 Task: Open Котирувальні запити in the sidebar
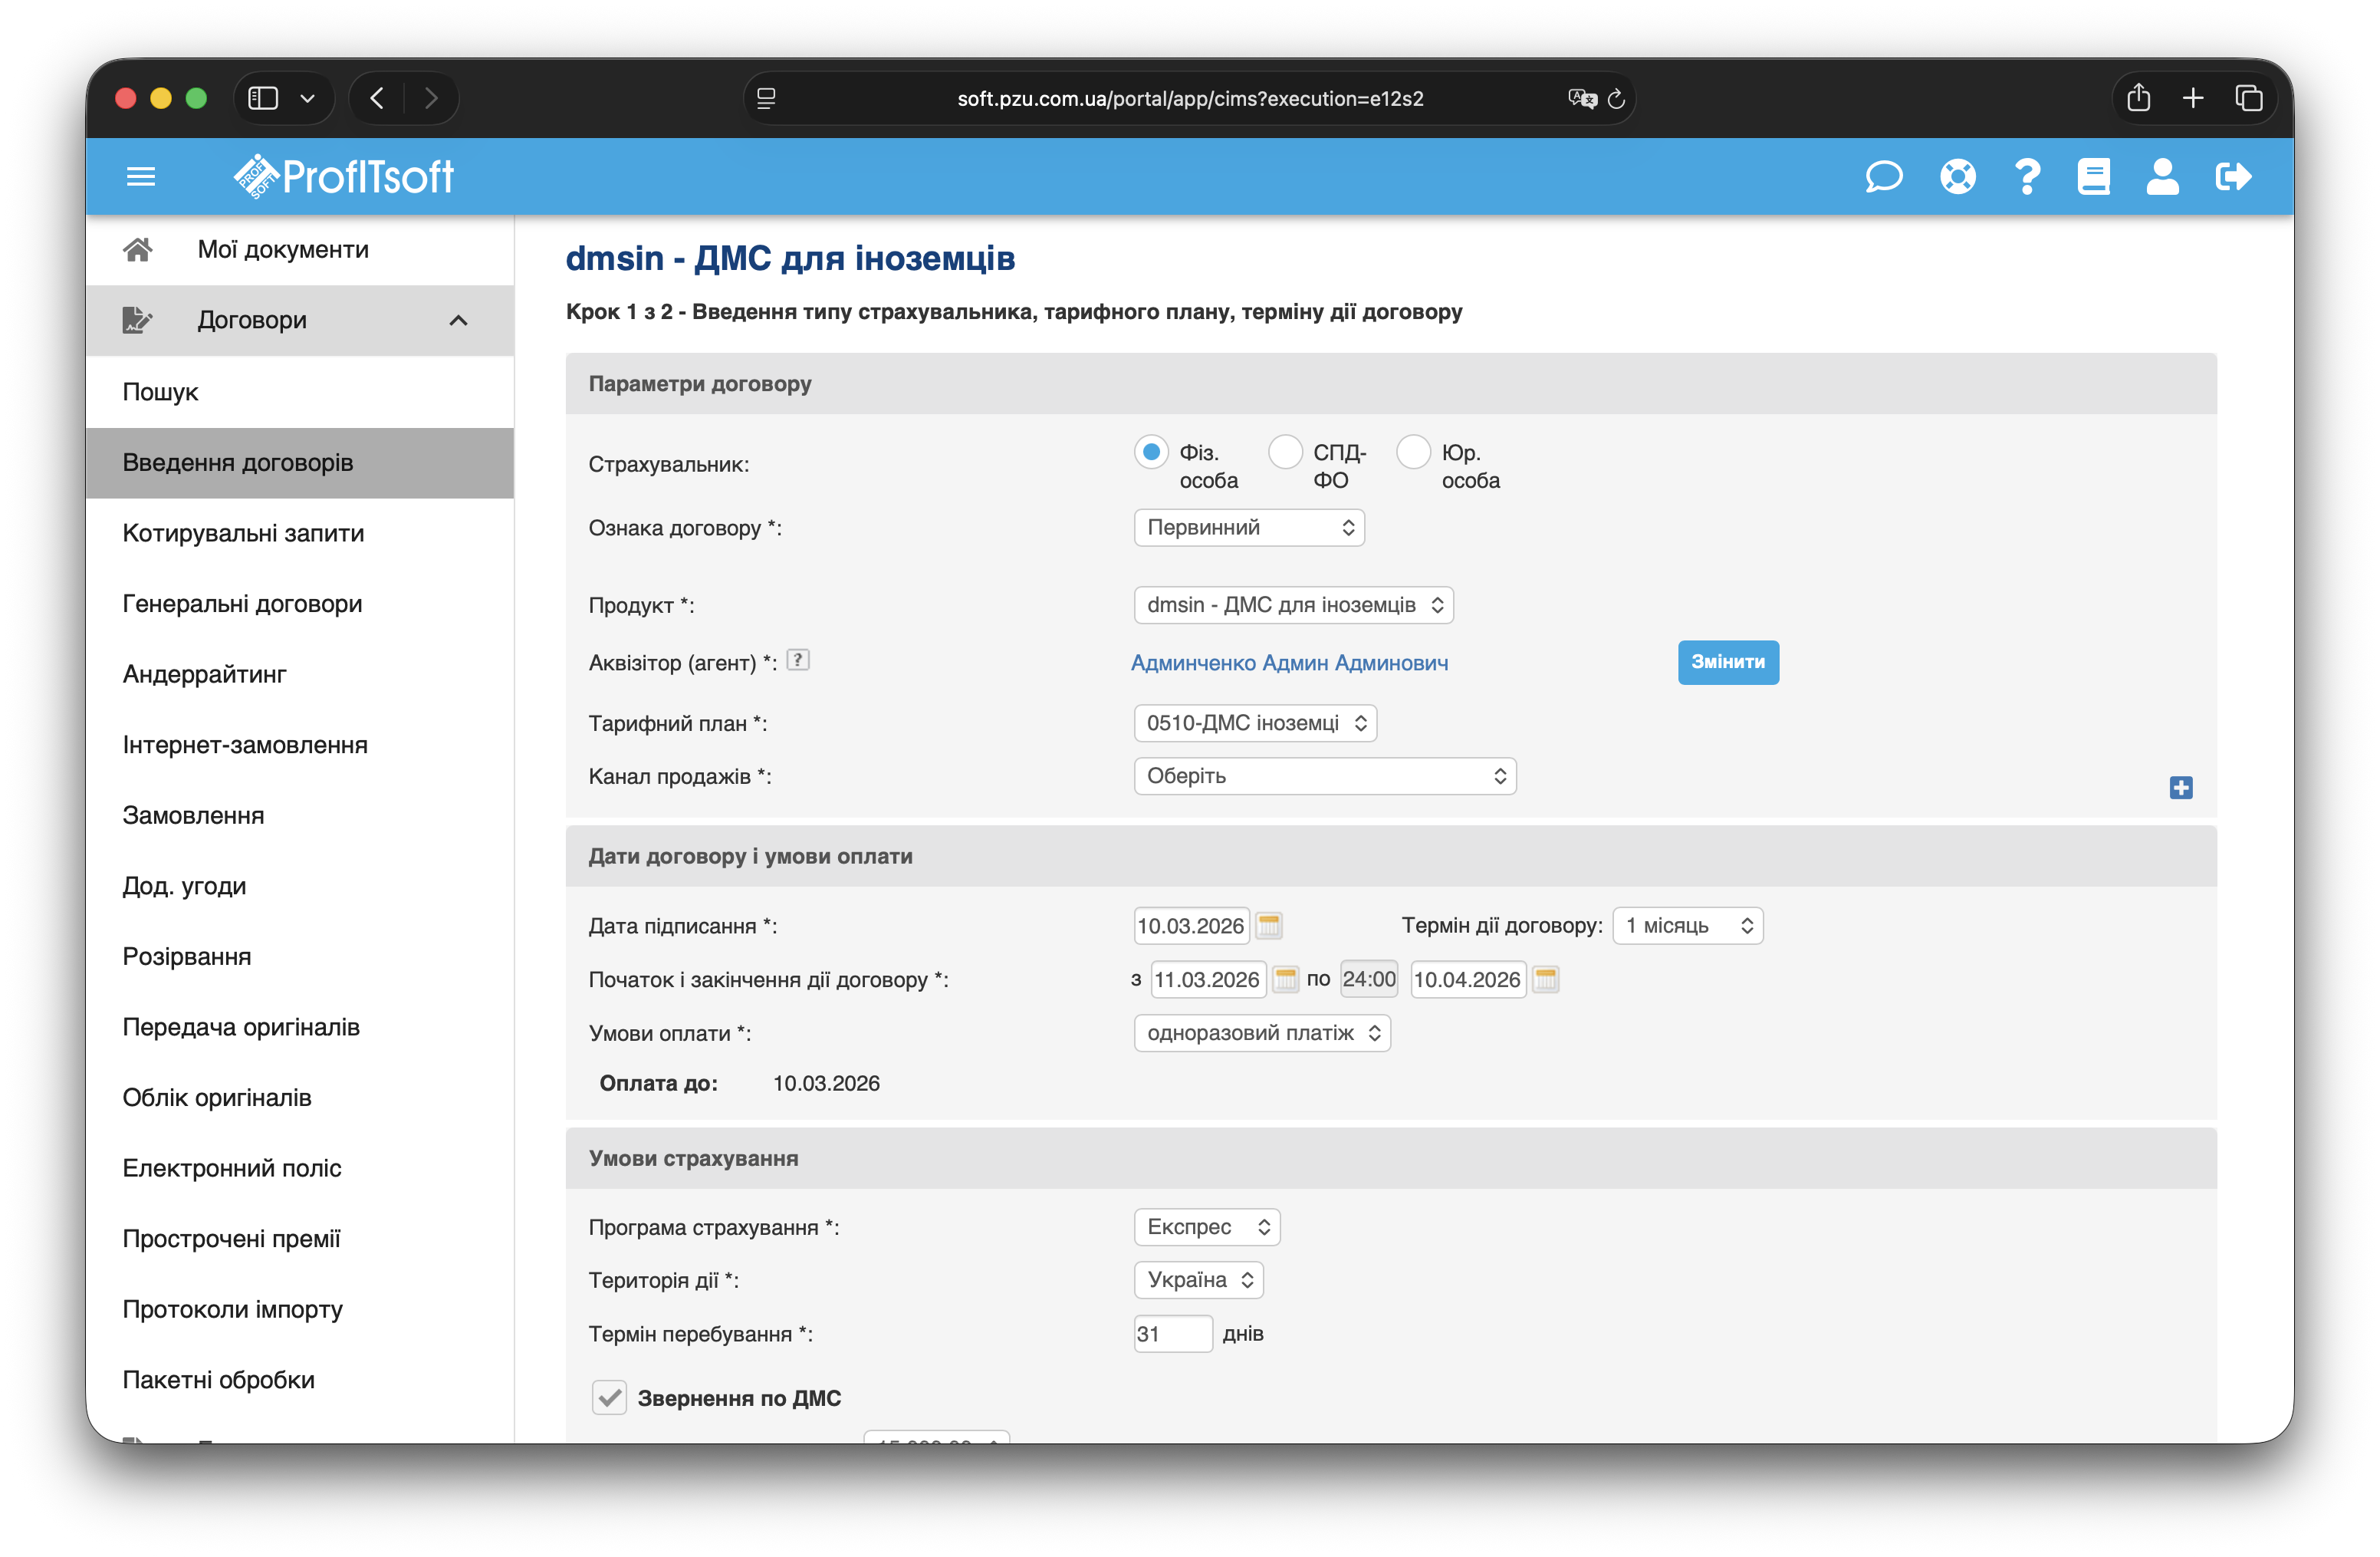click(243, 533)
